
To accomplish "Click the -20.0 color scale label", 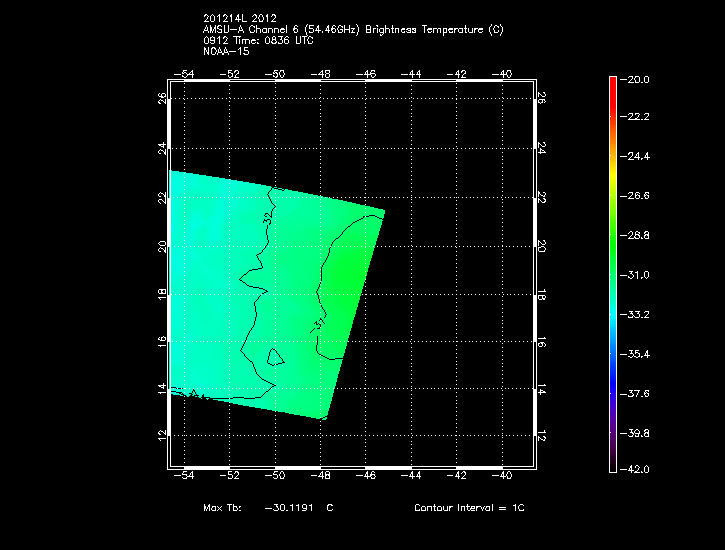I will (638, 79).
